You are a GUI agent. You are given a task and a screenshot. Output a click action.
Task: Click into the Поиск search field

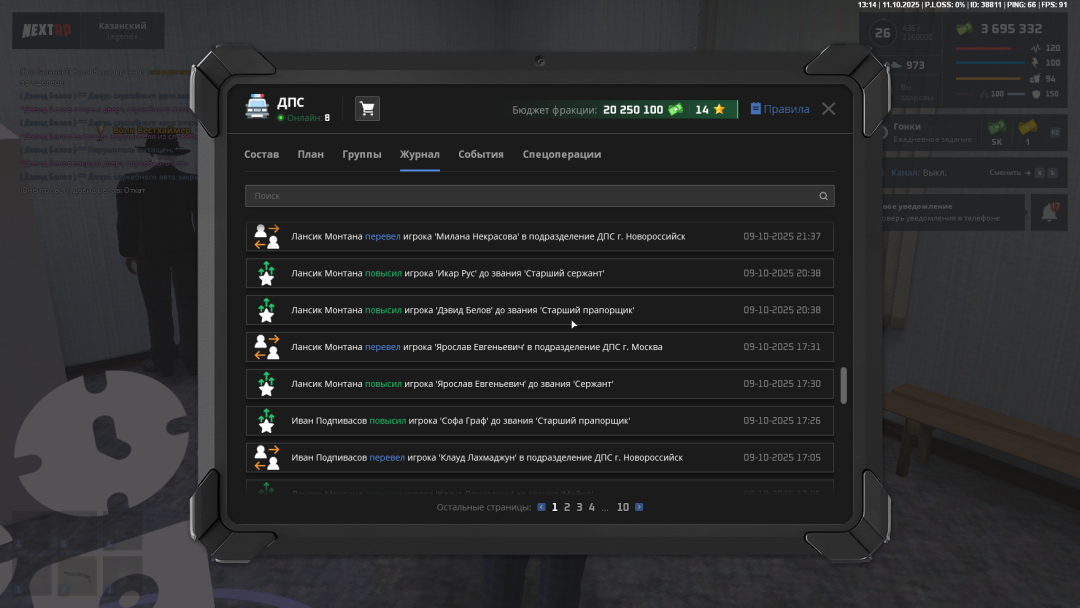530,196
